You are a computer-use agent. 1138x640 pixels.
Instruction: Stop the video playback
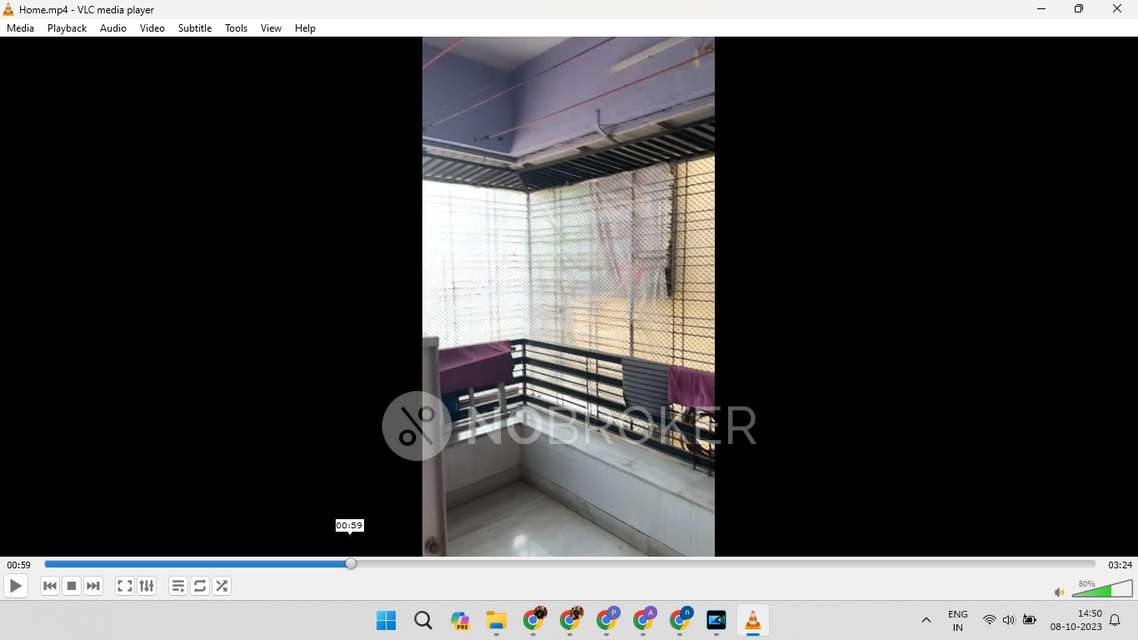pyautogui.click(x=71, y=586)
